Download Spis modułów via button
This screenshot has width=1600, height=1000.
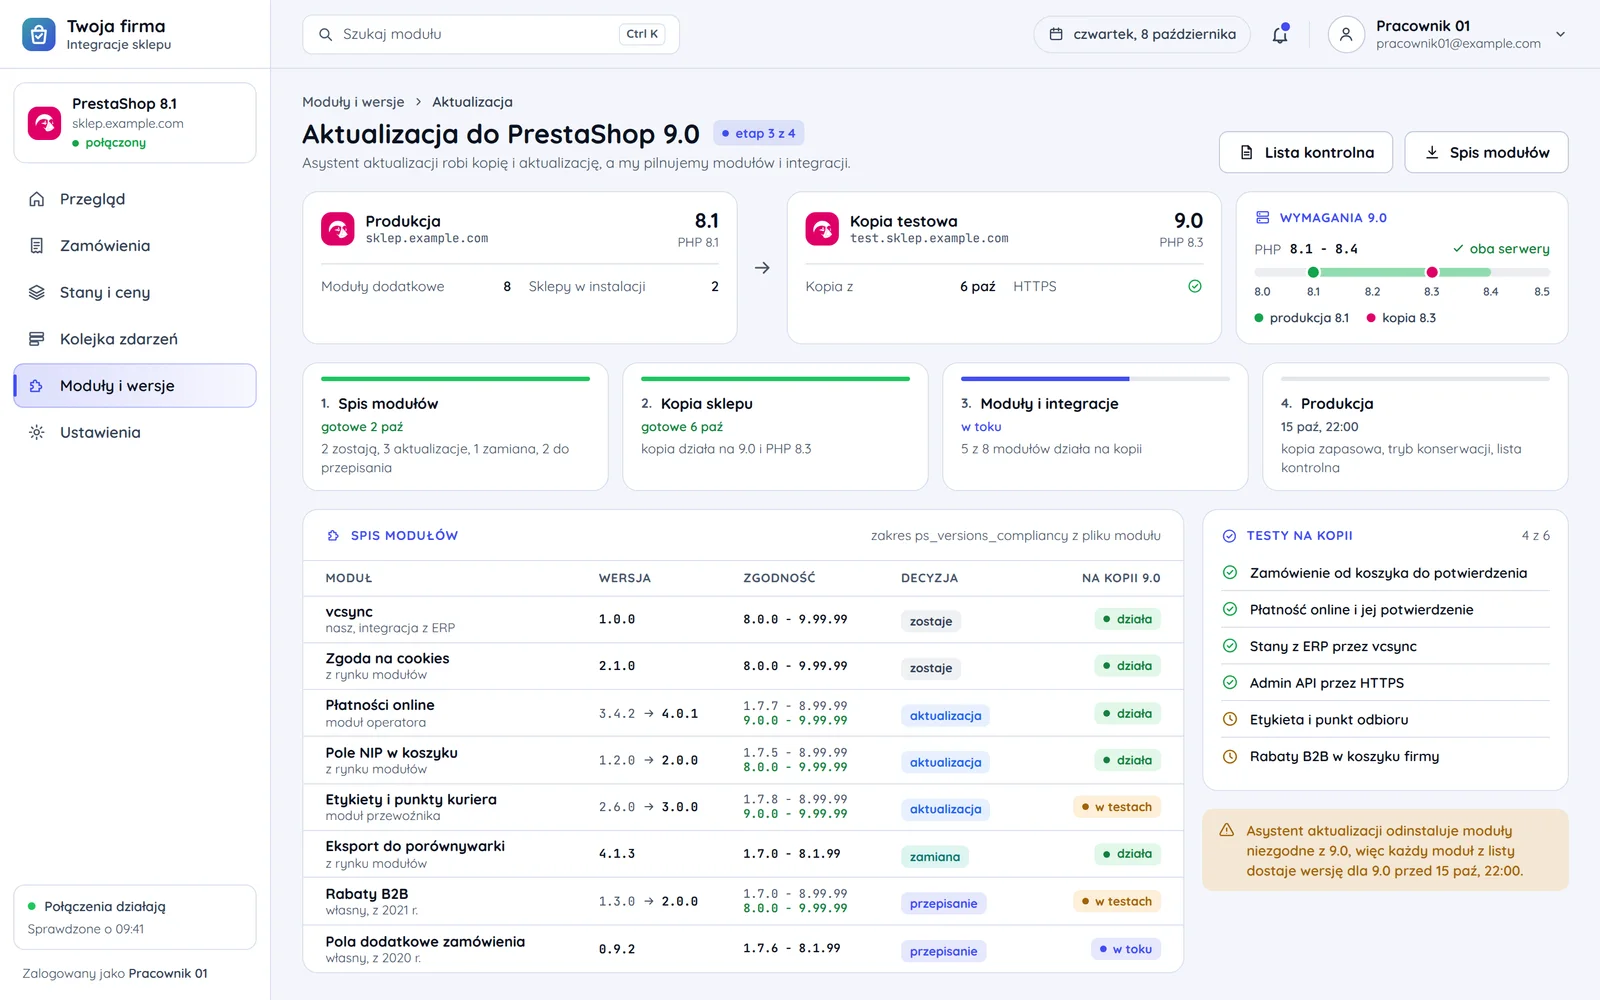1486,152
